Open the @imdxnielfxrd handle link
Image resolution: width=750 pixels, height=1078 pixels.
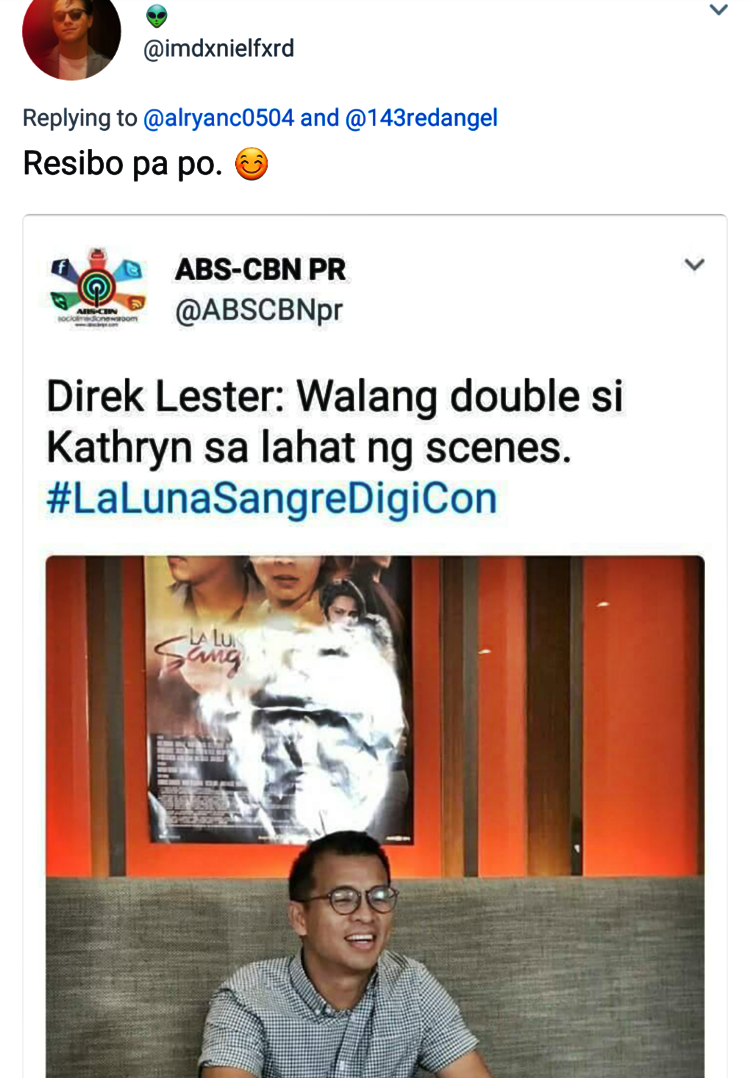coord(219,49)
